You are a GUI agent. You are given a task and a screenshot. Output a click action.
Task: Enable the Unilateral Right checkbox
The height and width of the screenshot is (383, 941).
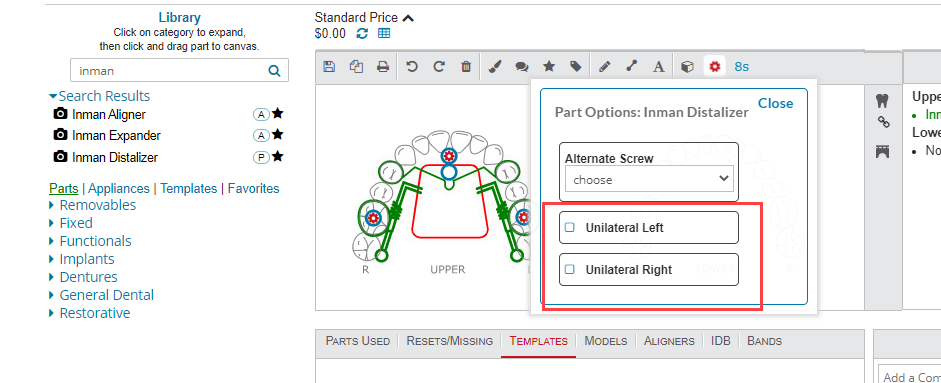[x=570, y=270]
